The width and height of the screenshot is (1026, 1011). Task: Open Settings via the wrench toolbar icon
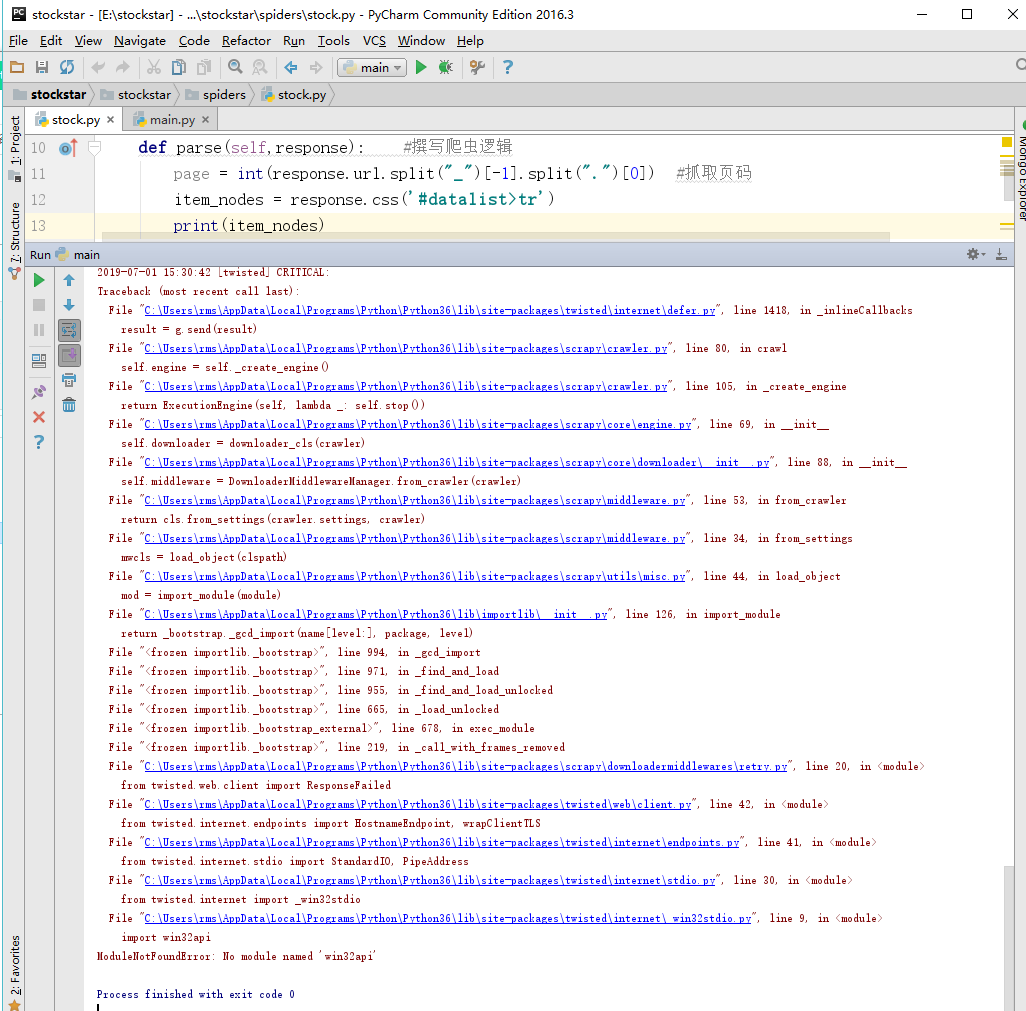click(x=477, y=67)
